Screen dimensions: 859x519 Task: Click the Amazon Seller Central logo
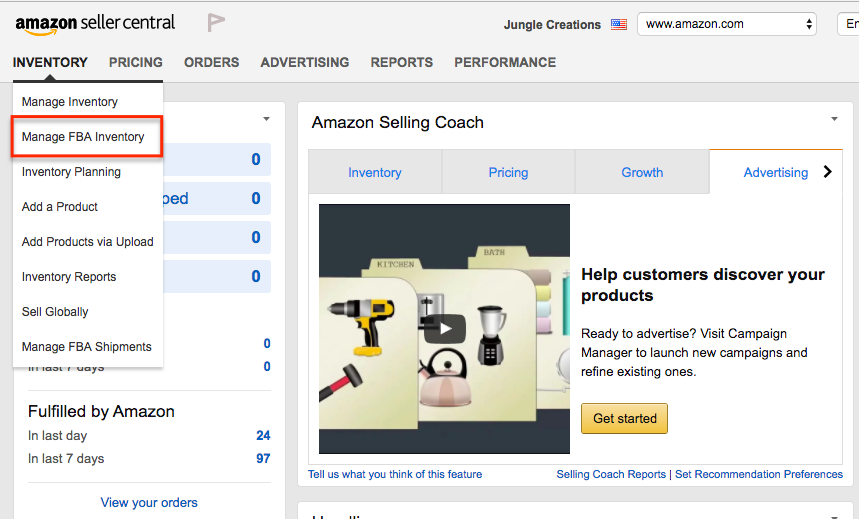pos(95,22)
